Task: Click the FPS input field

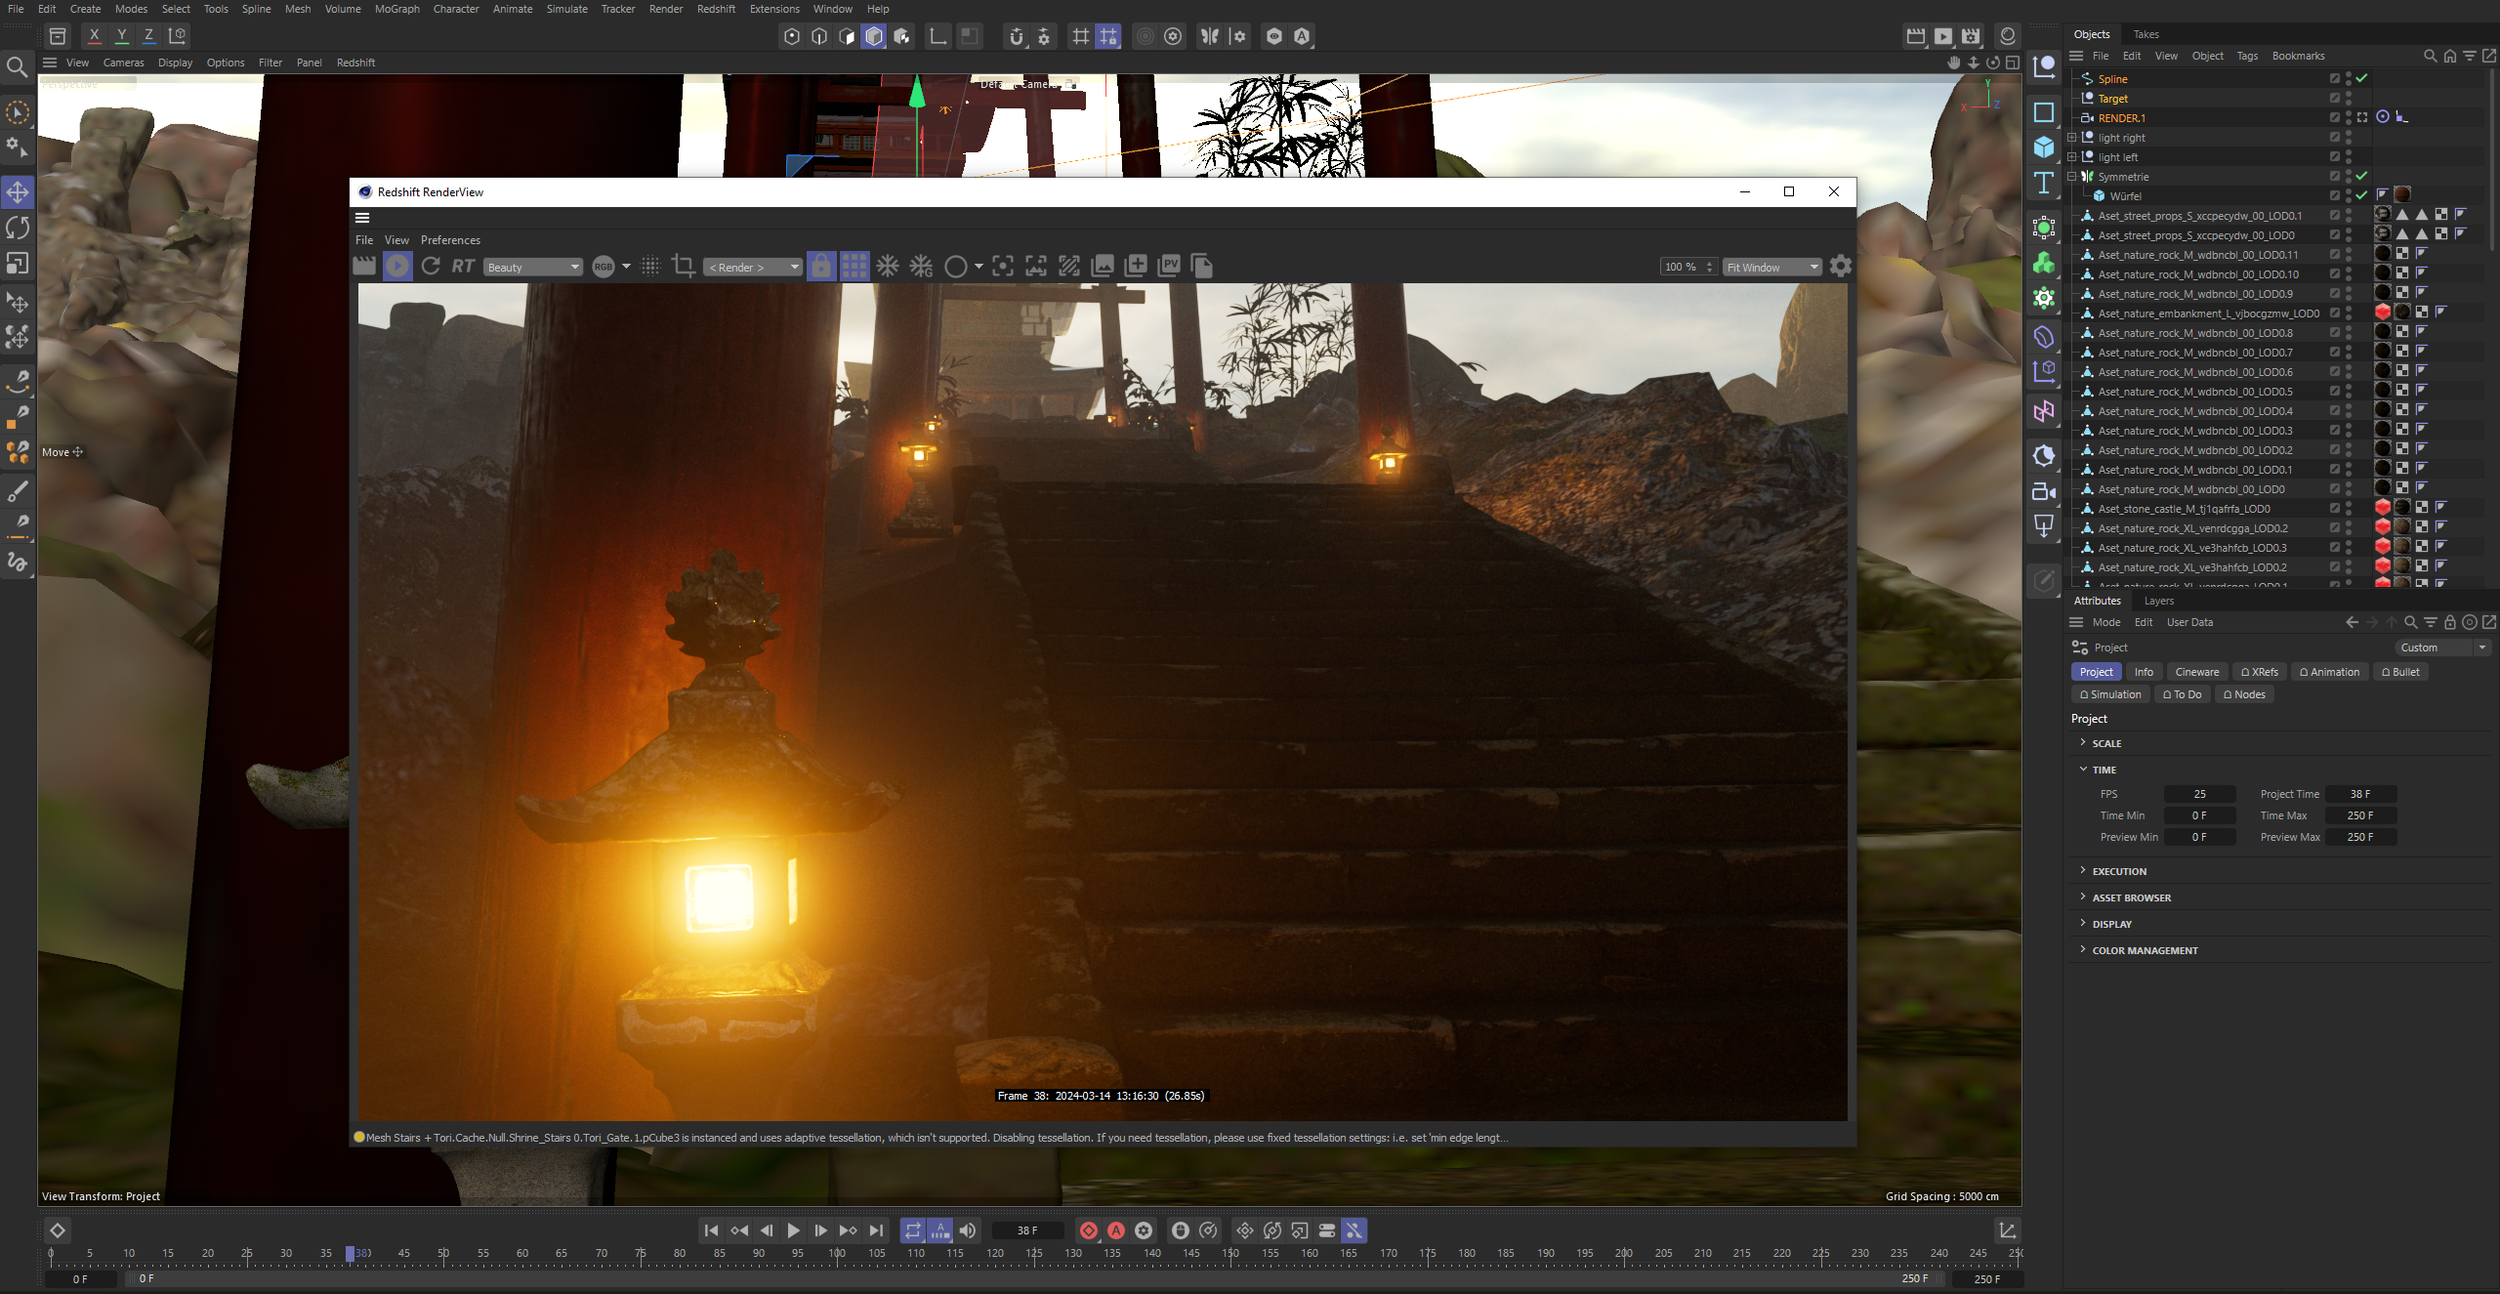Action: tap(2199, 794)
